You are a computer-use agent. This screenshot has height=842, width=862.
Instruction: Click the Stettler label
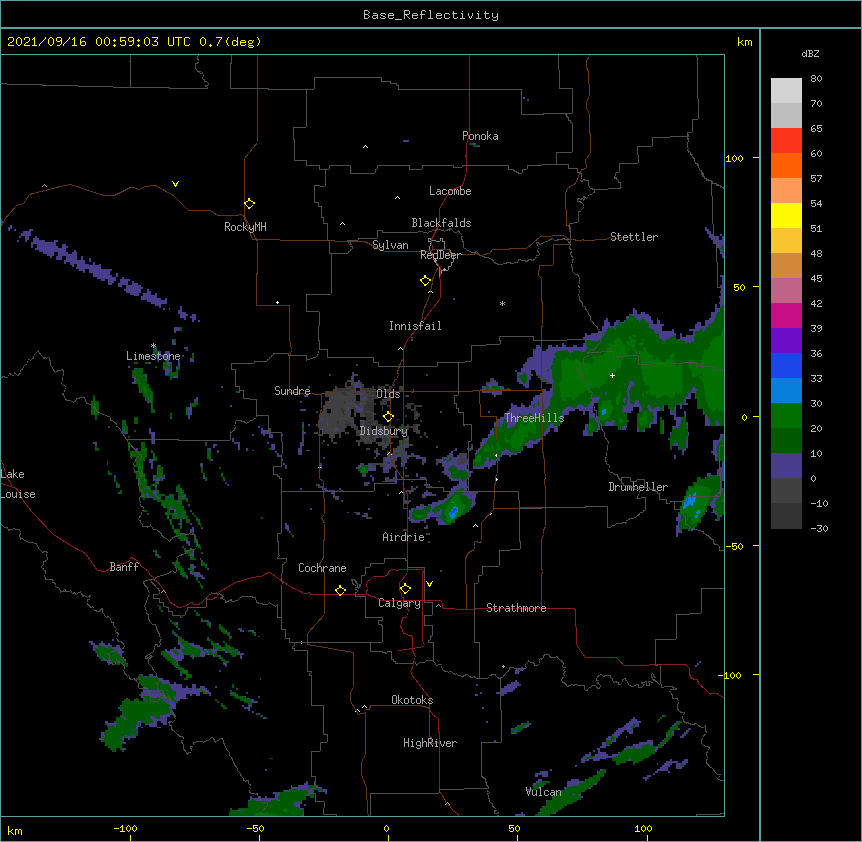pyautogui.click(x=633, y=237)
